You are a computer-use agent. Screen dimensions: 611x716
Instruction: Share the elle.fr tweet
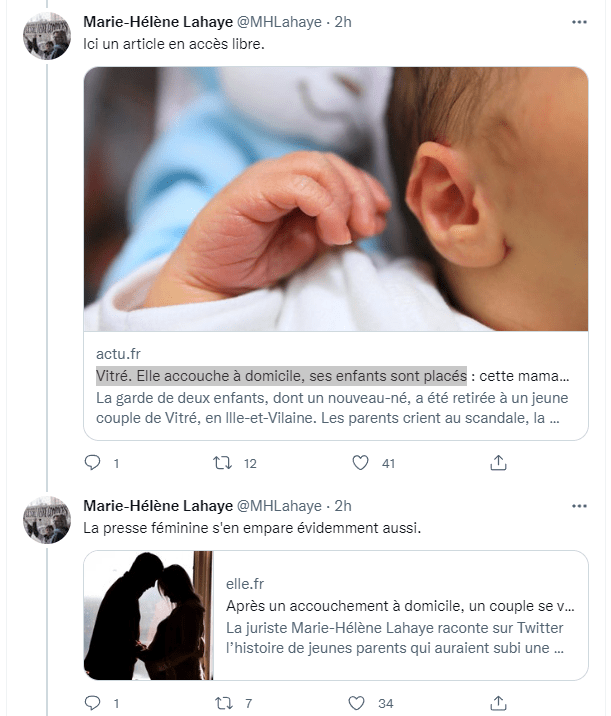click(x=497, y=703)
